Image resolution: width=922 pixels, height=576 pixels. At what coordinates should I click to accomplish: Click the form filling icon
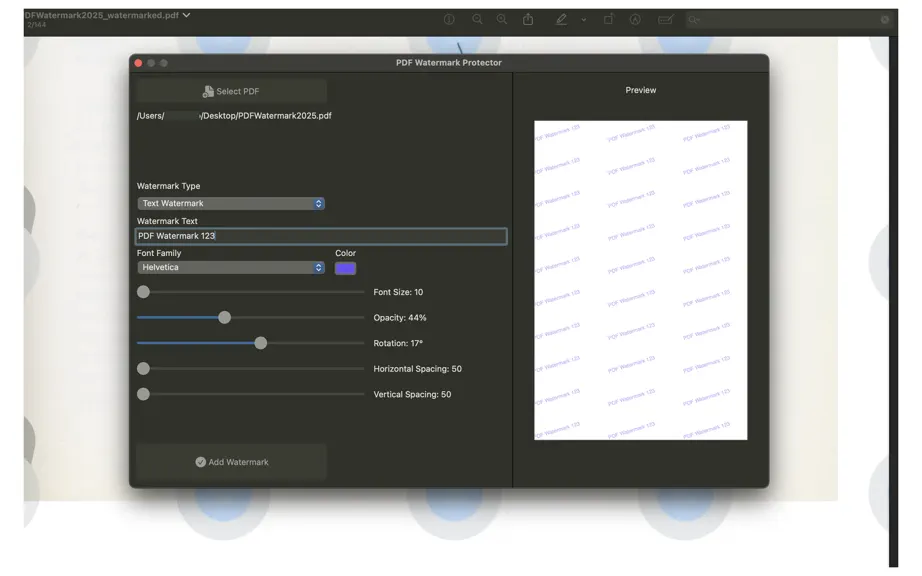pyautogui.click(x=666, y=19)
